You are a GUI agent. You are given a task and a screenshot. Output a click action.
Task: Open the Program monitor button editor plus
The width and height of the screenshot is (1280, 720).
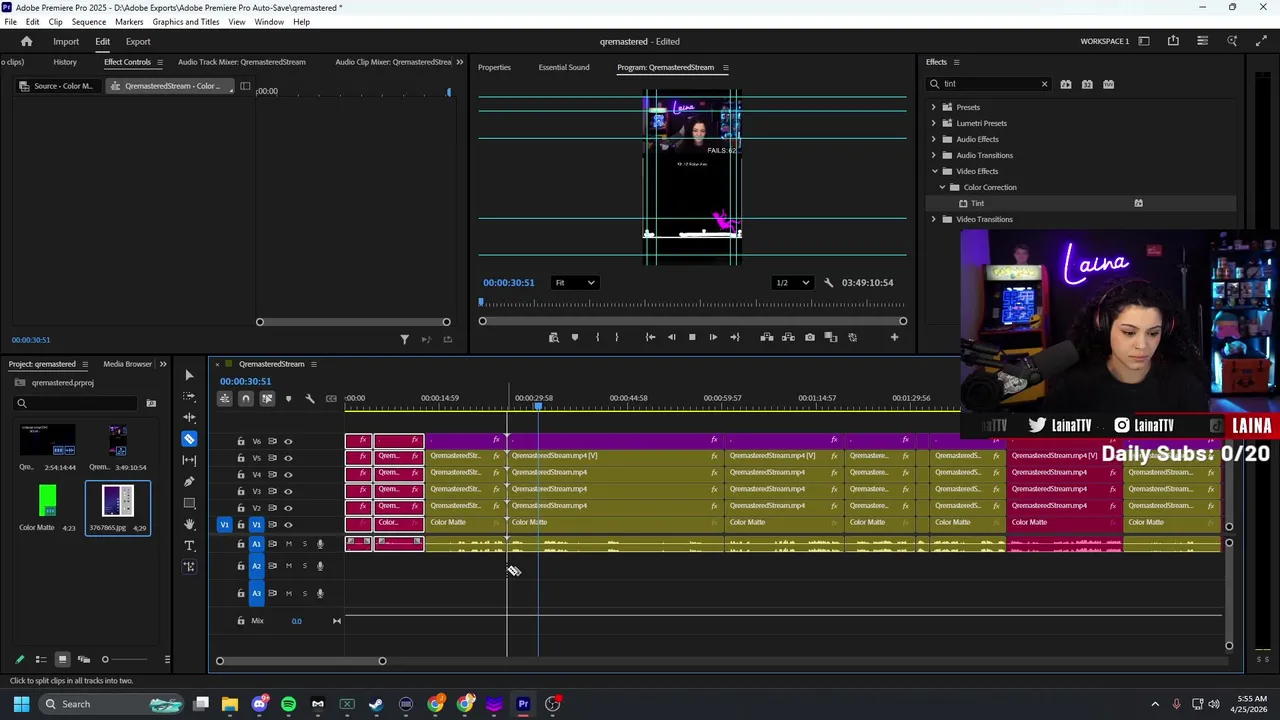tap(894, 337)
